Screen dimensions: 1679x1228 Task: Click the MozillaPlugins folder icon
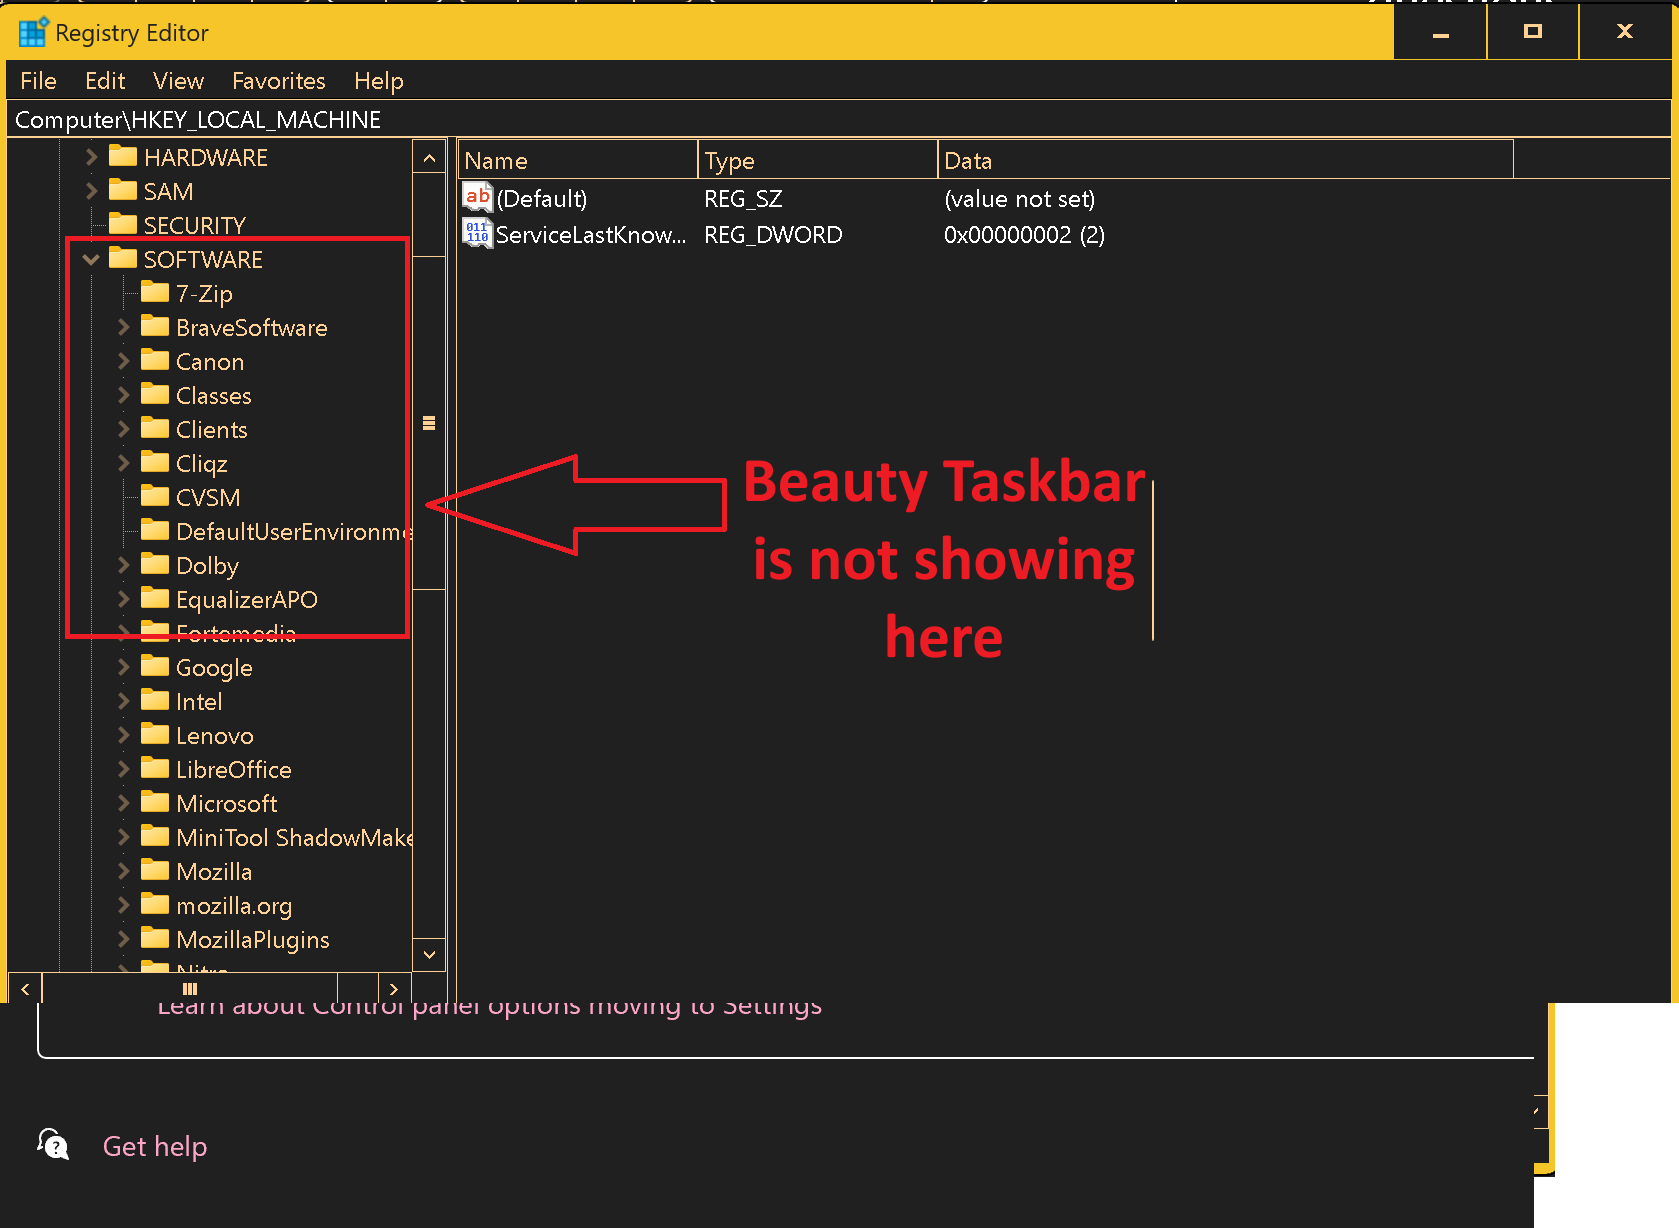tap(155, 938)
